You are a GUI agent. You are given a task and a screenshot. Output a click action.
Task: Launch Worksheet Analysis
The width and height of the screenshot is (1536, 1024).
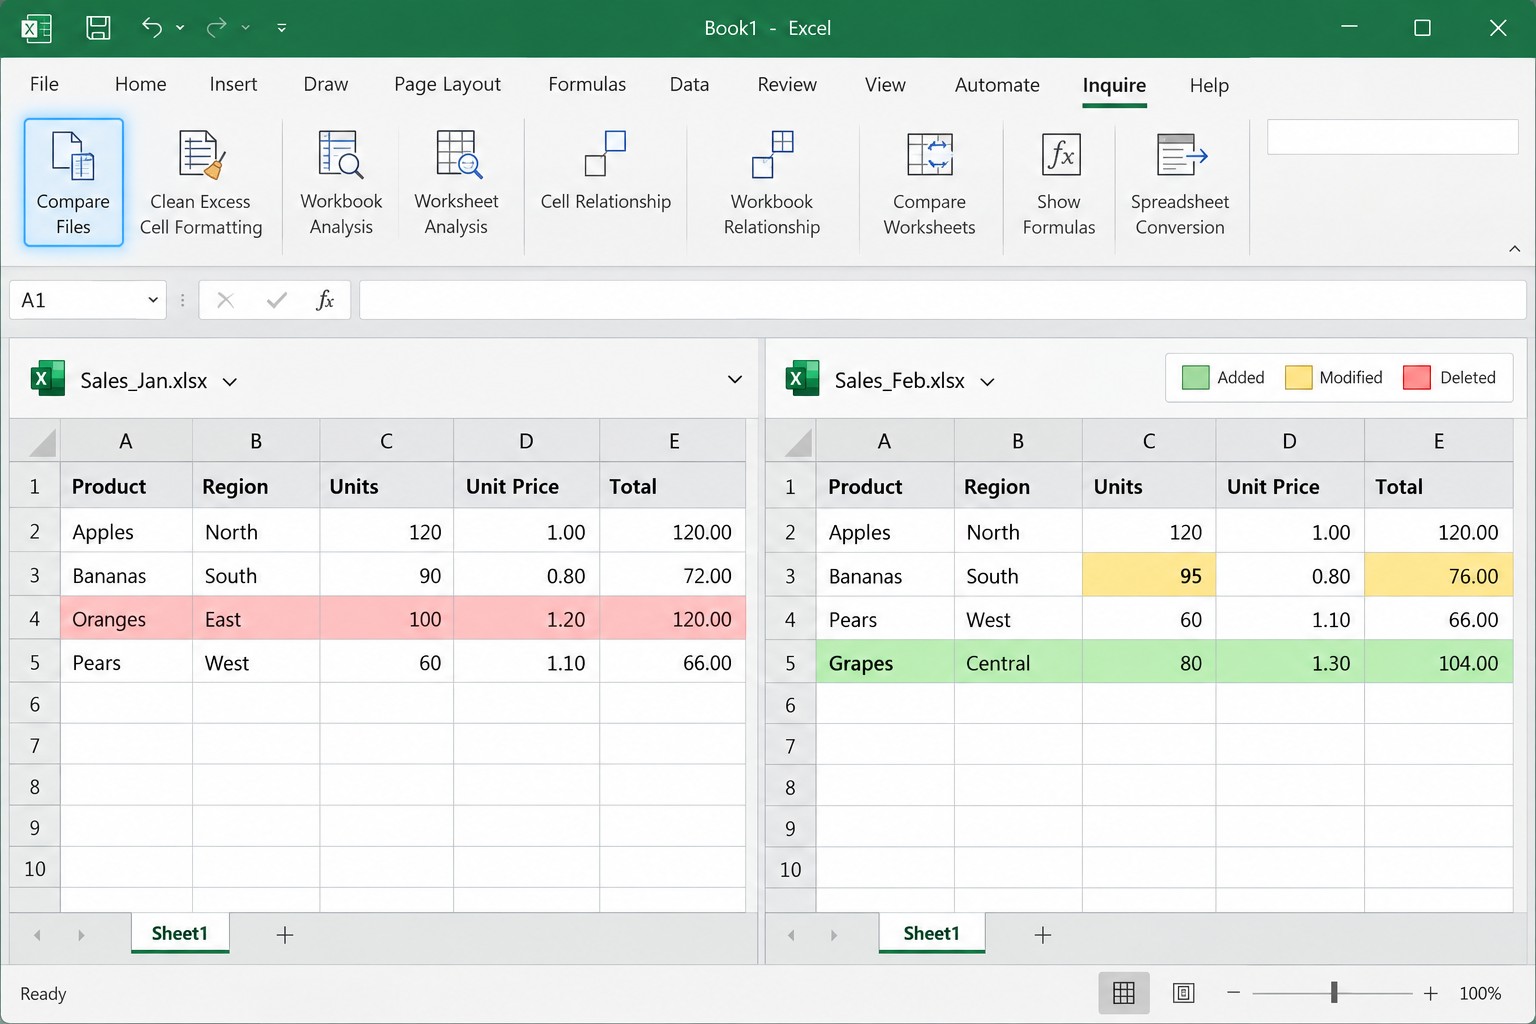pyautogui.click(x=456, y=182)
